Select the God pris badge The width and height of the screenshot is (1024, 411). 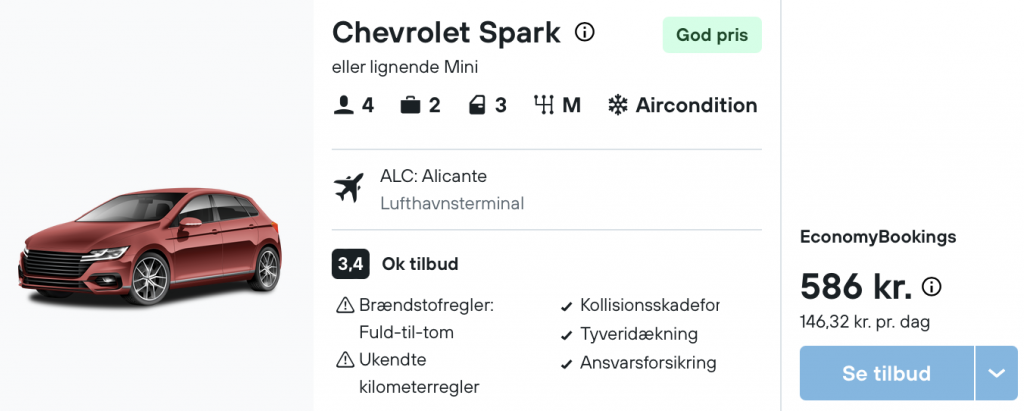pos(712,35)
